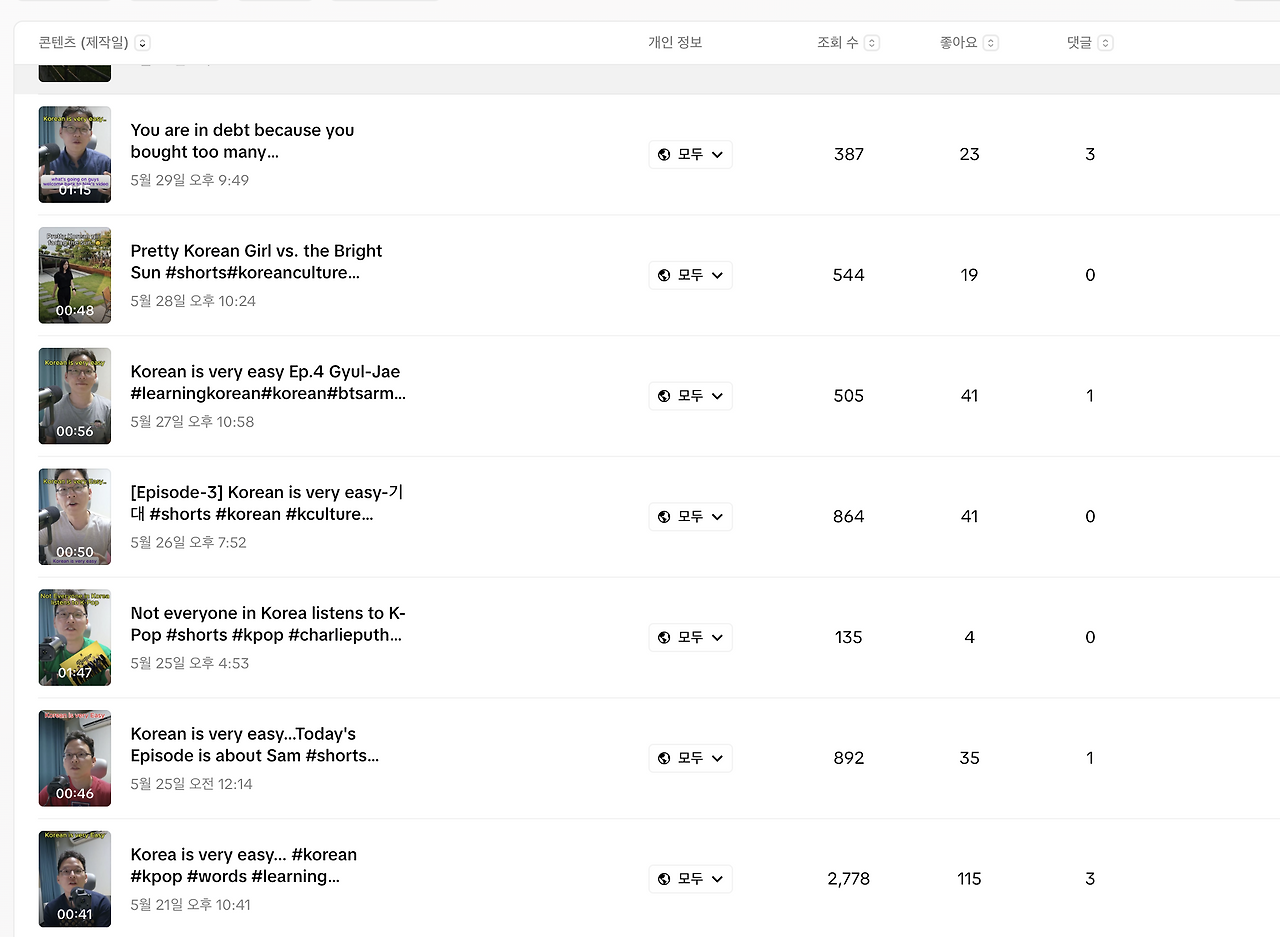Click the 00:48 video thumbnail
Viewport: 1280px width, 937px height.
[75, 276]
